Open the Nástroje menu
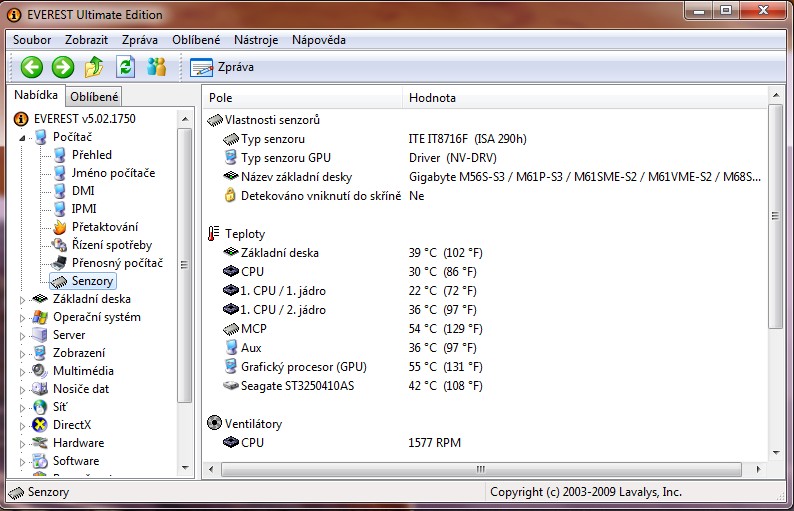794x511 pixels. click(x=256, y=40)
